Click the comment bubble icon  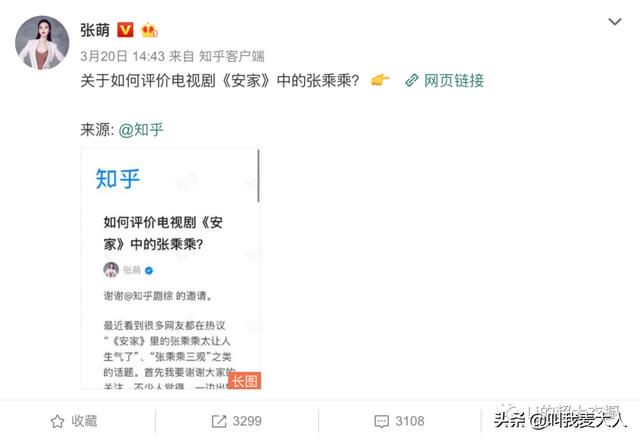pos(382,421)
